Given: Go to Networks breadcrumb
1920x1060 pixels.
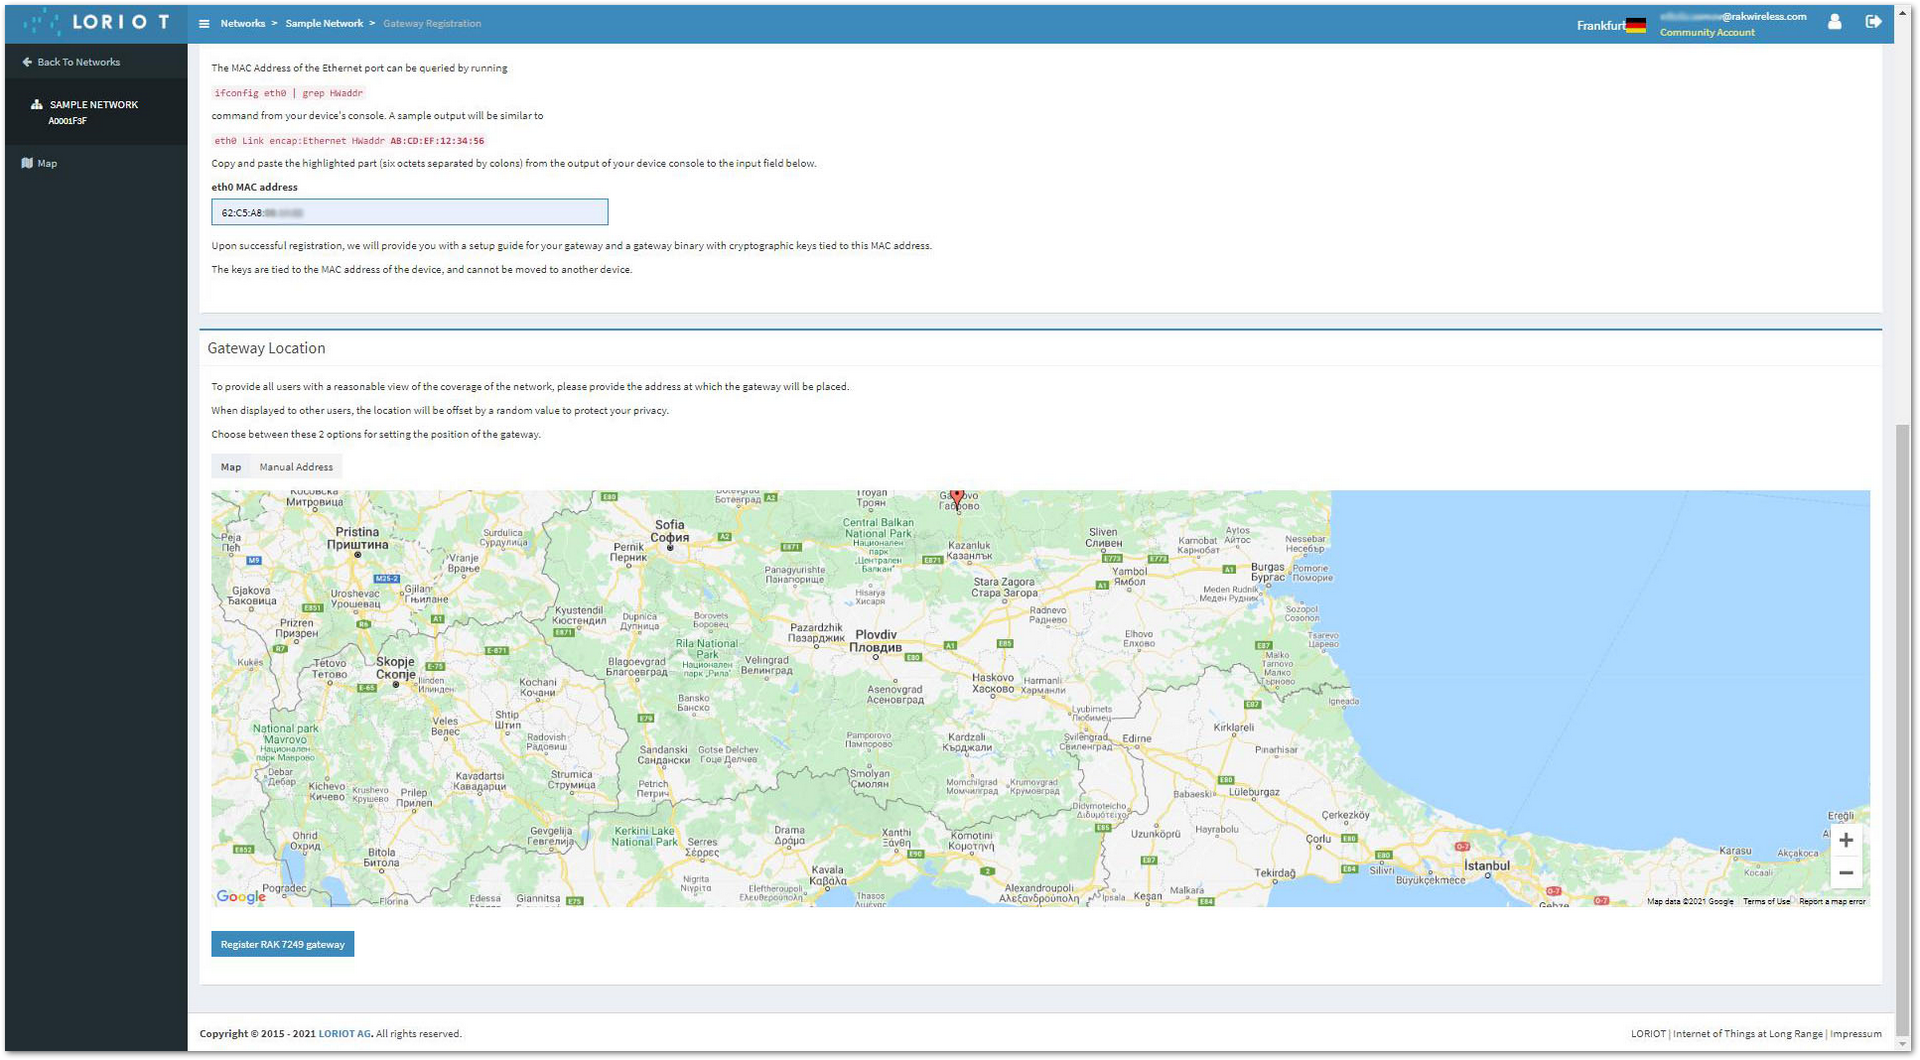Looking at the screenshot, I should point(243,24).
